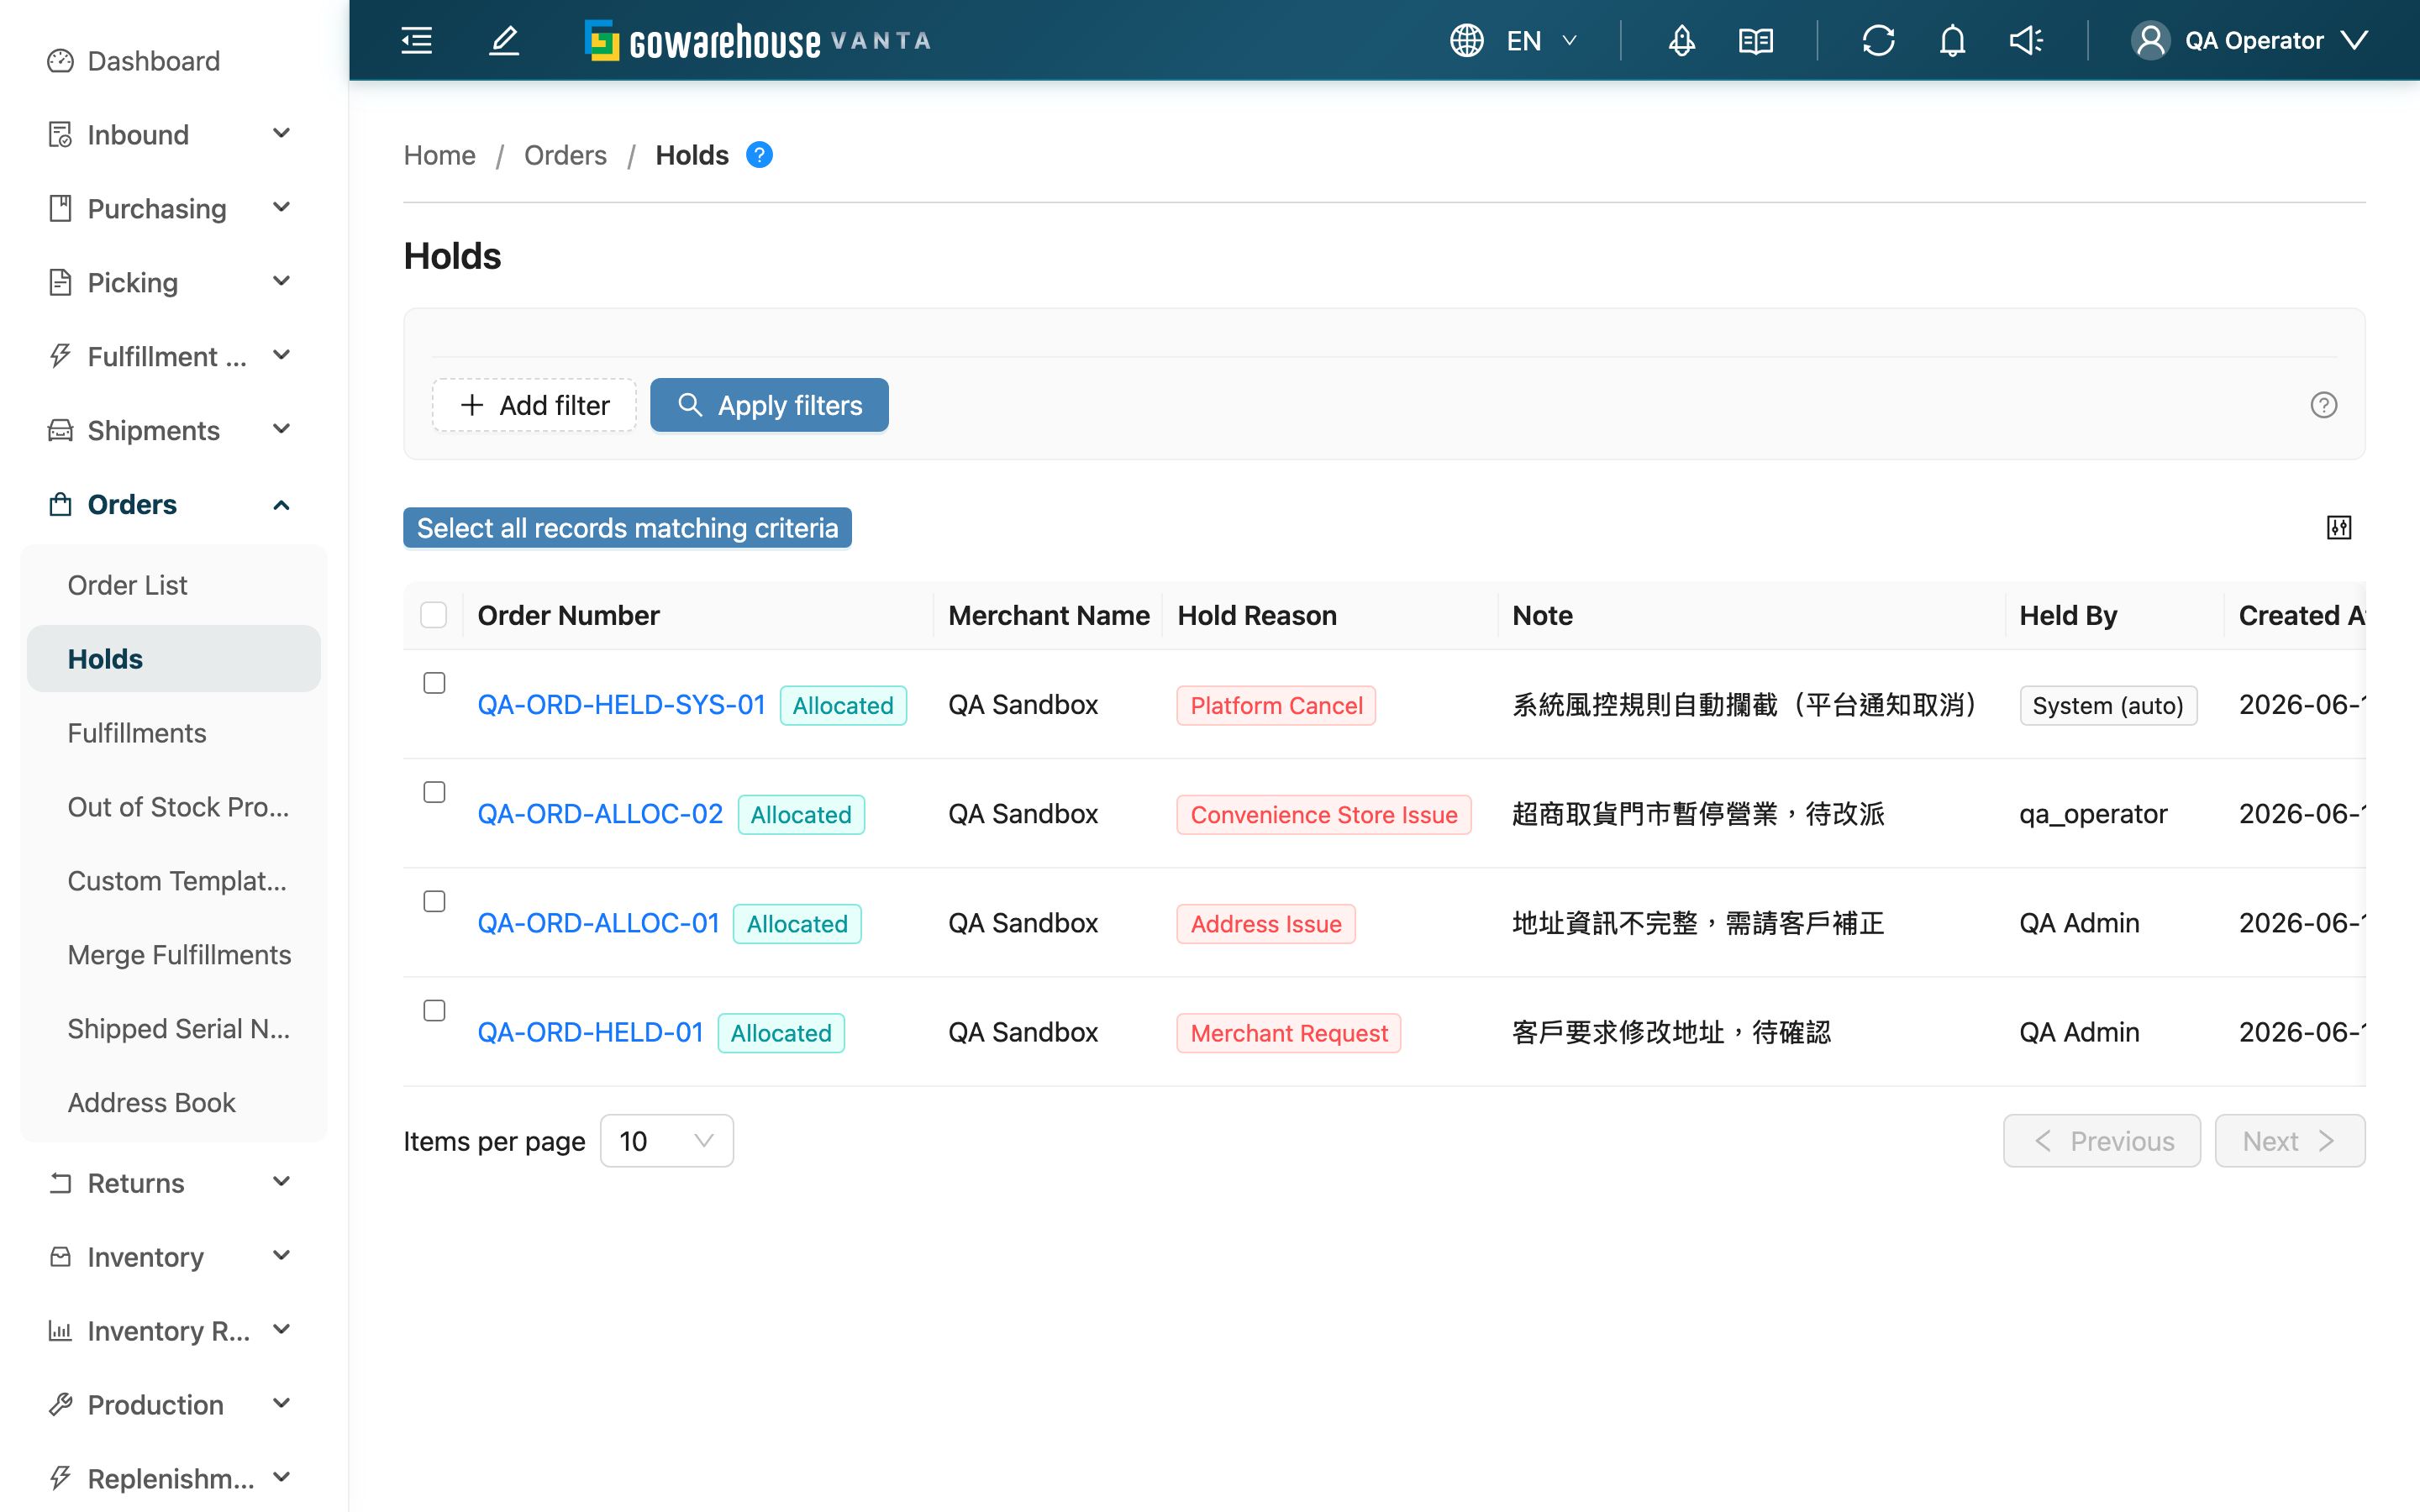This screenshot has height=1512, width=2420.
Task: Collapse the sidebar menu icon
Action: point(417,40)
